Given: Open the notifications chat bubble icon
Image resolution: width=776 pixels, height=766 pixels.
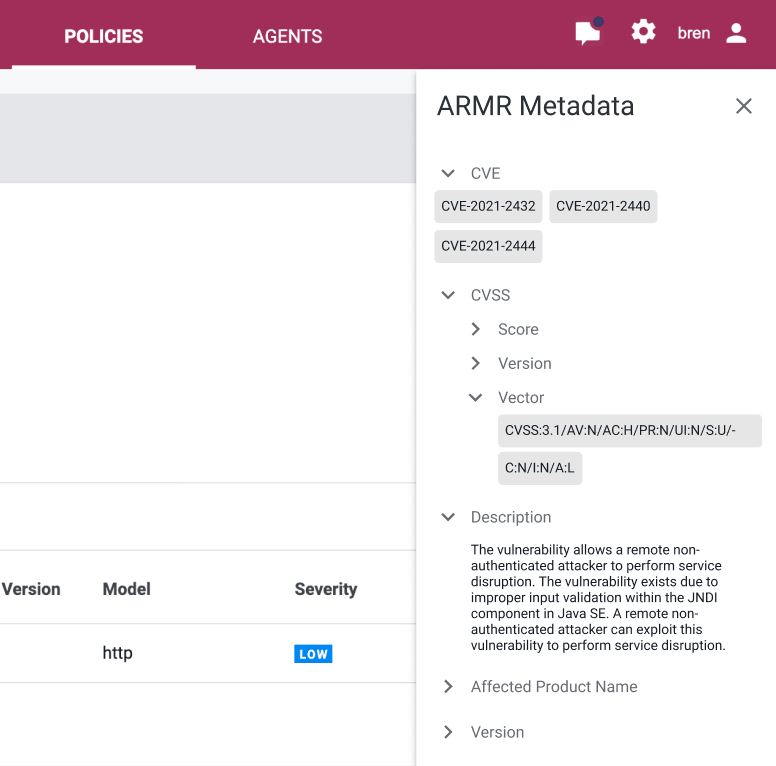Looking at the screenshot, I should (x=588, y=33).
